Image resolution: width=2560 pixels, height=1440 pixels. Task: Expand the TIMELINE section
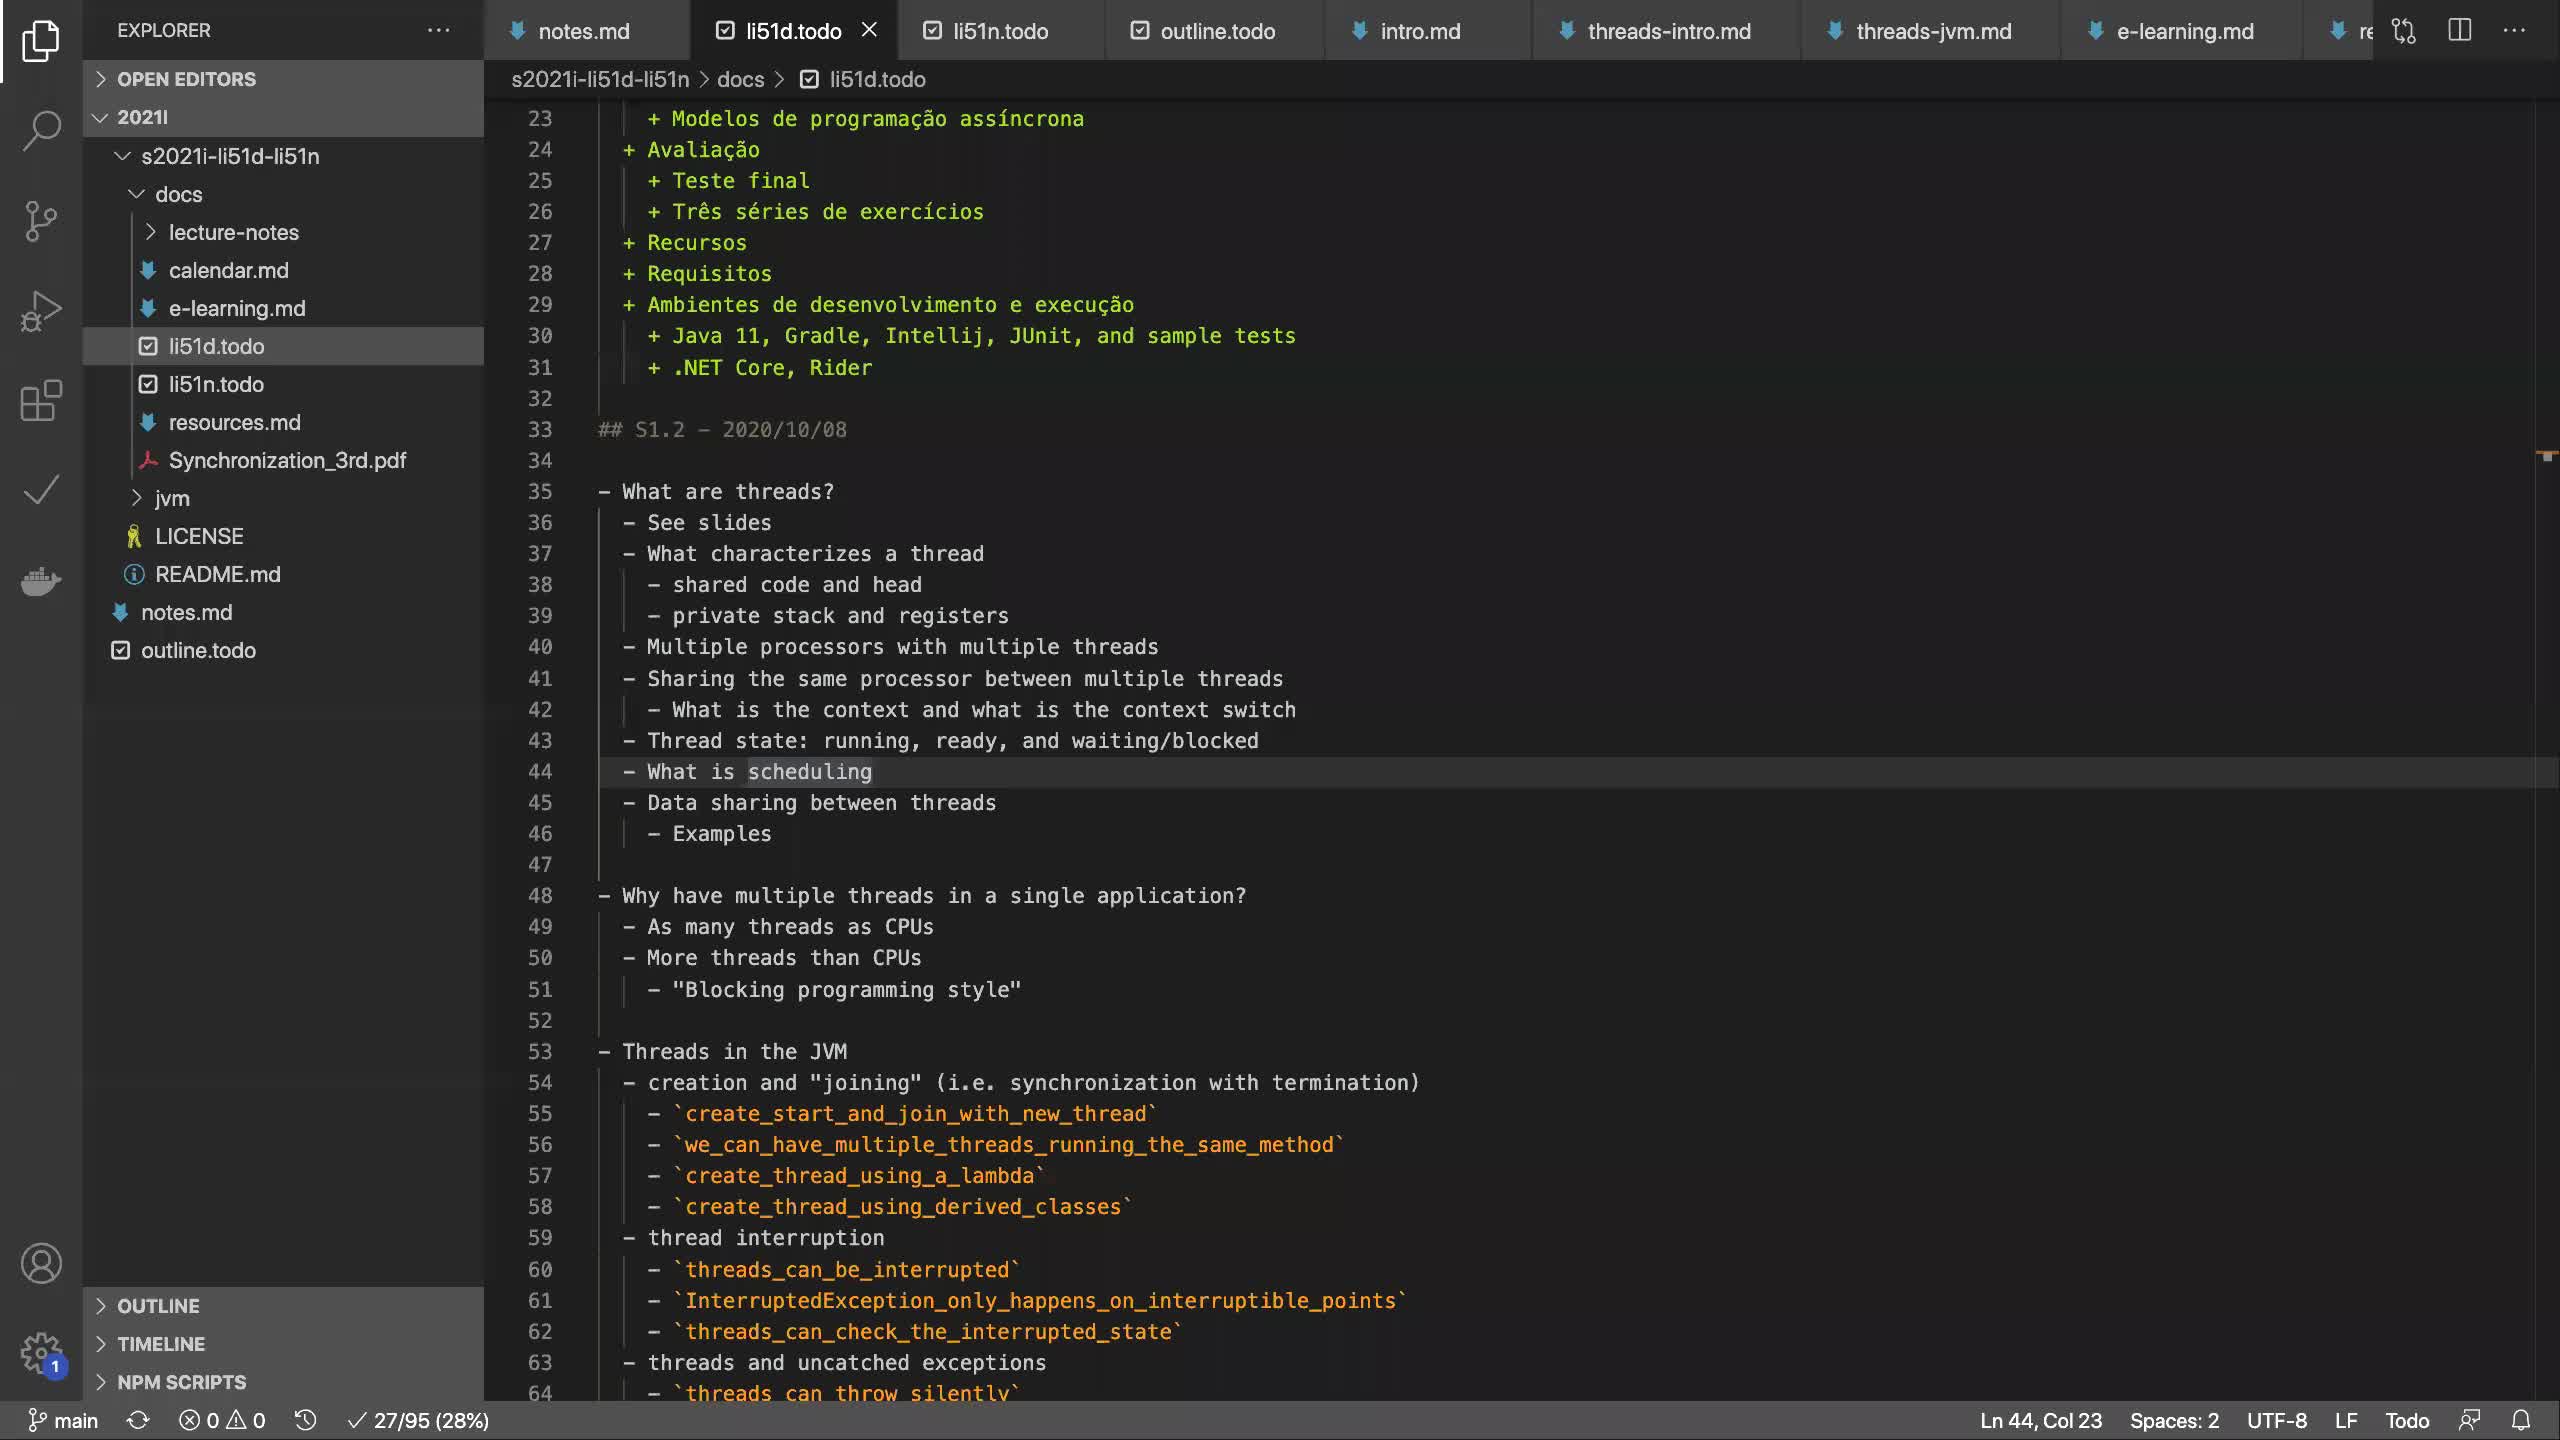pyautogui.click(x=283, y=1344)
